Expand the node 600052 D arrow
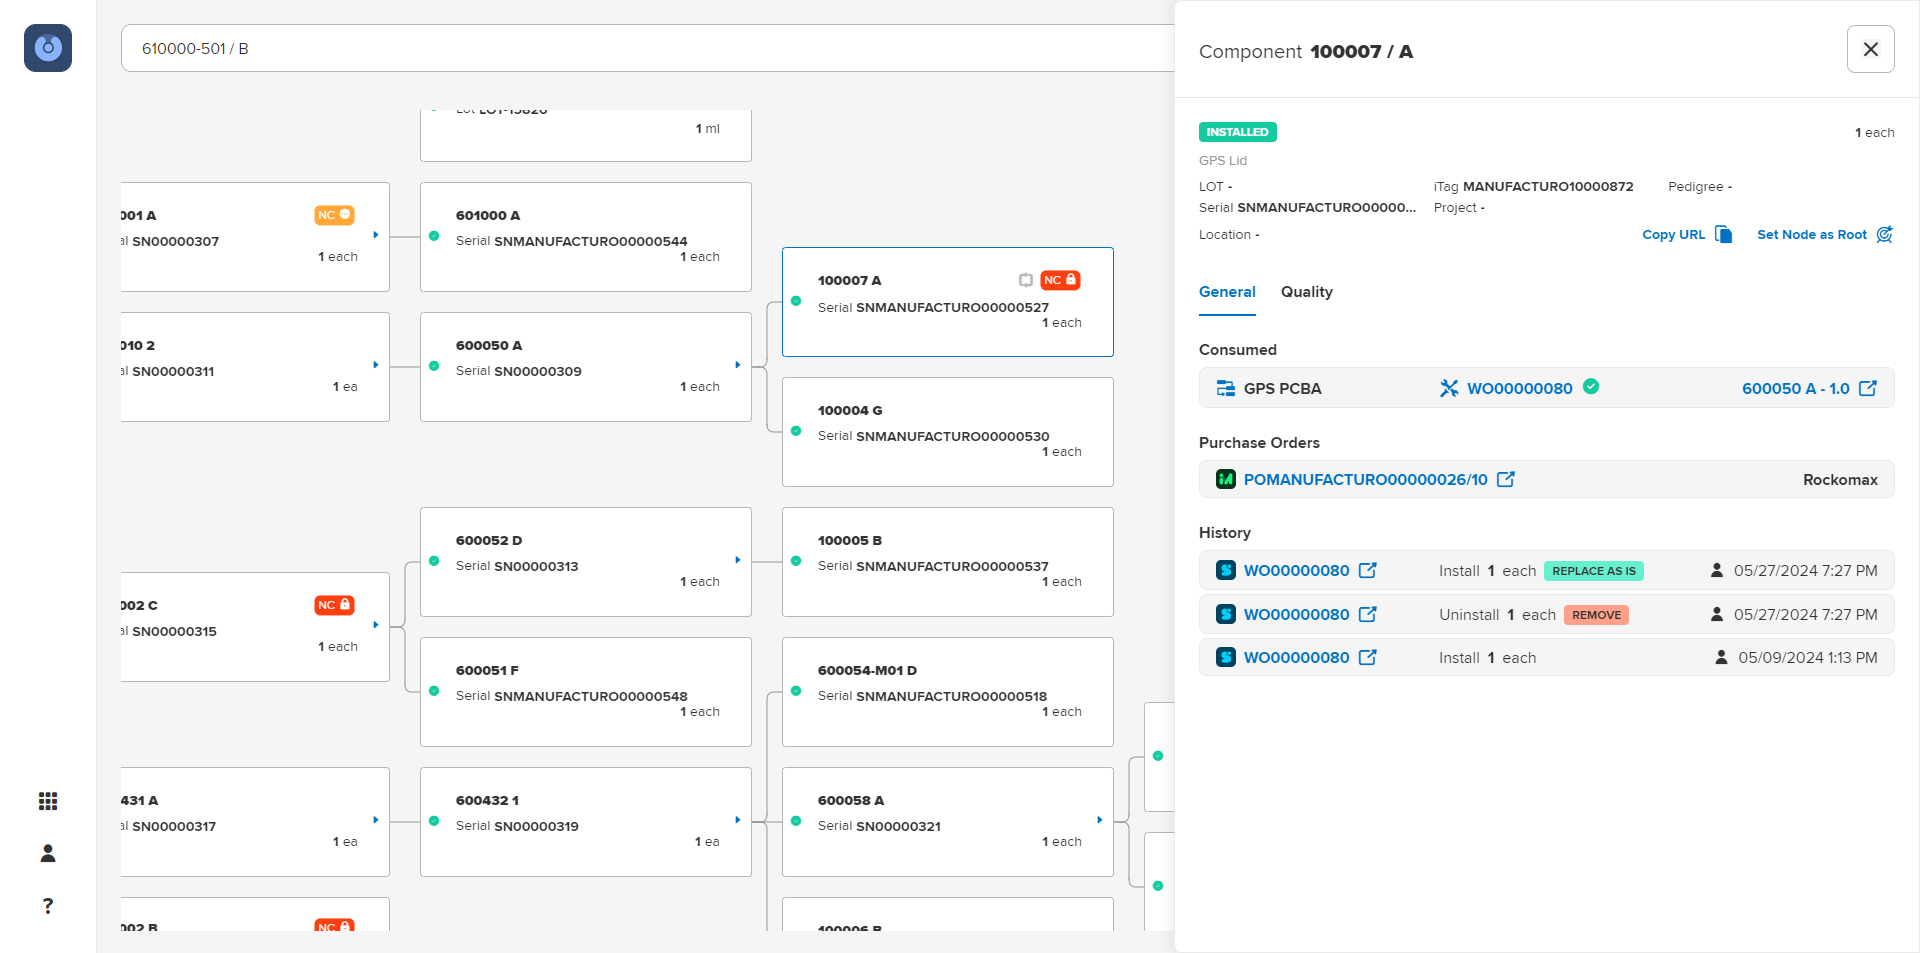1920x953 pixels. 738,560
